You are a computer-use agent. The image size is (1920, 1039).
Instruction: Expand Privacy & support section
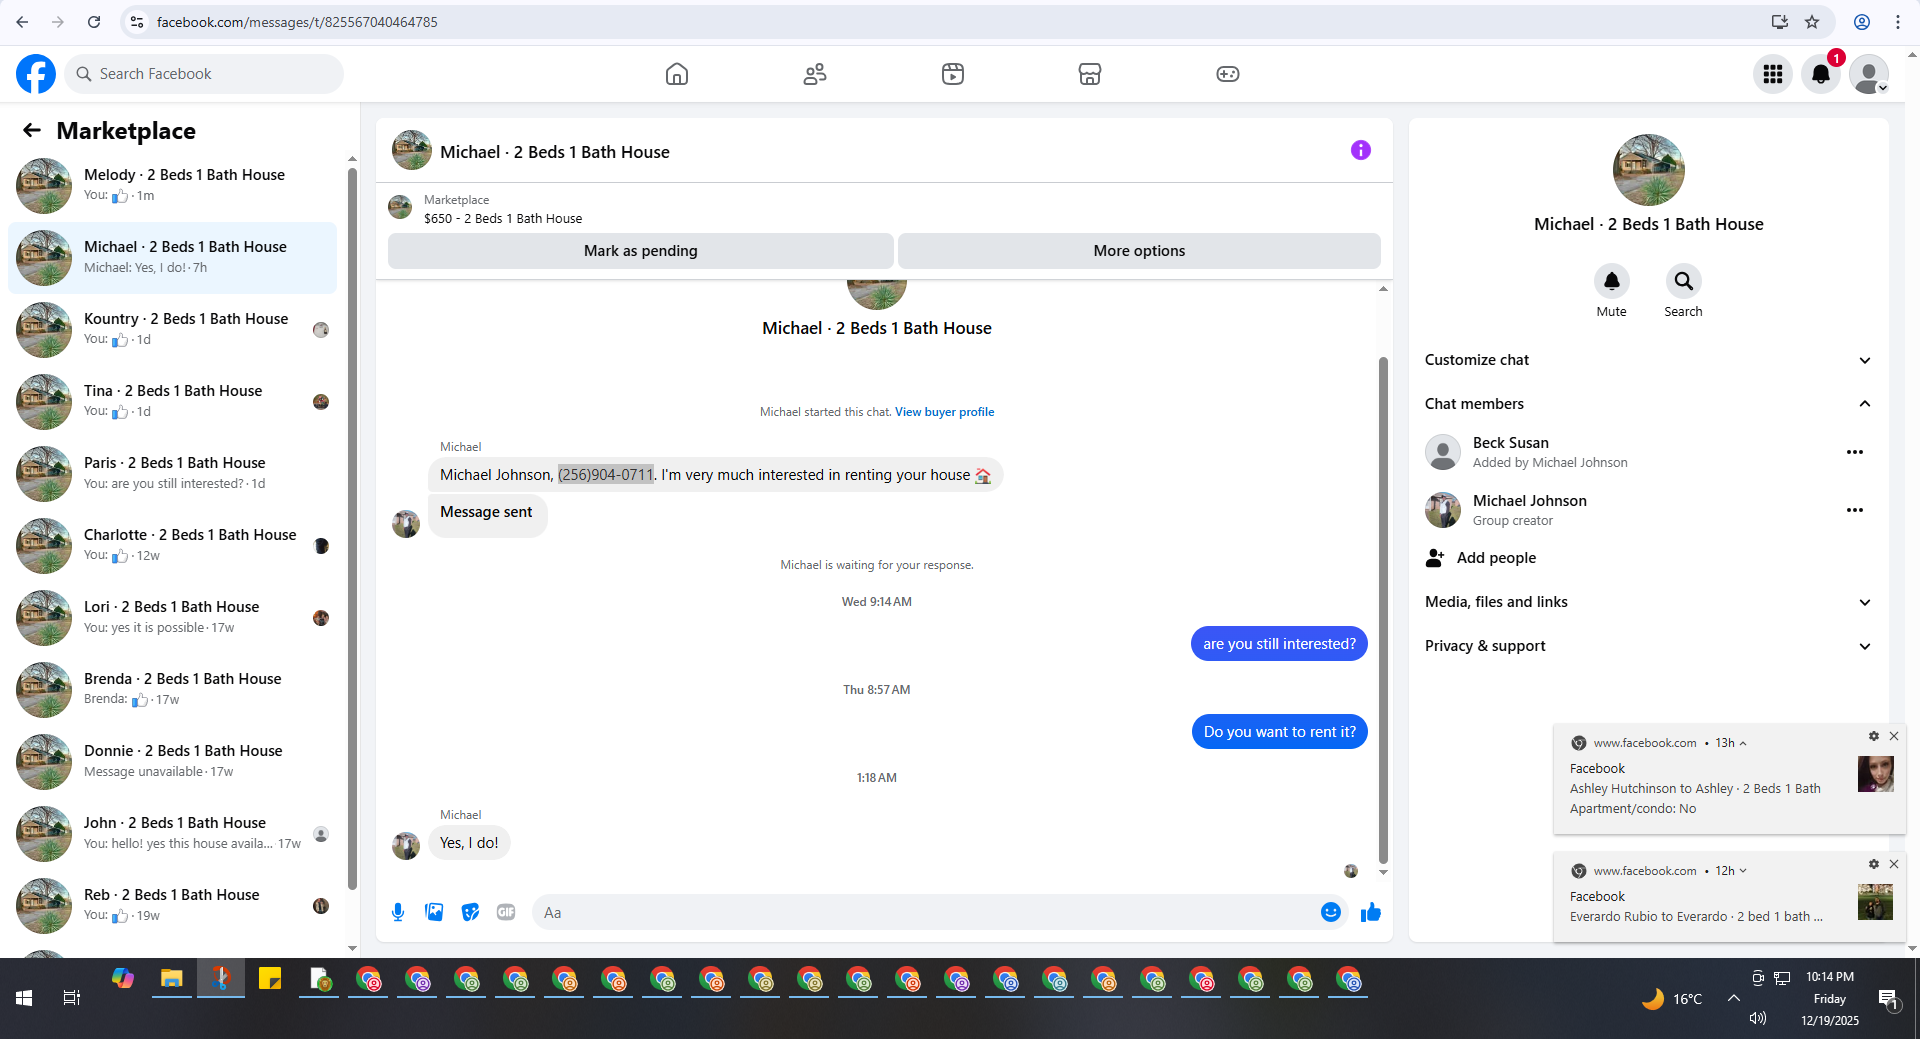coord(1649,646)
